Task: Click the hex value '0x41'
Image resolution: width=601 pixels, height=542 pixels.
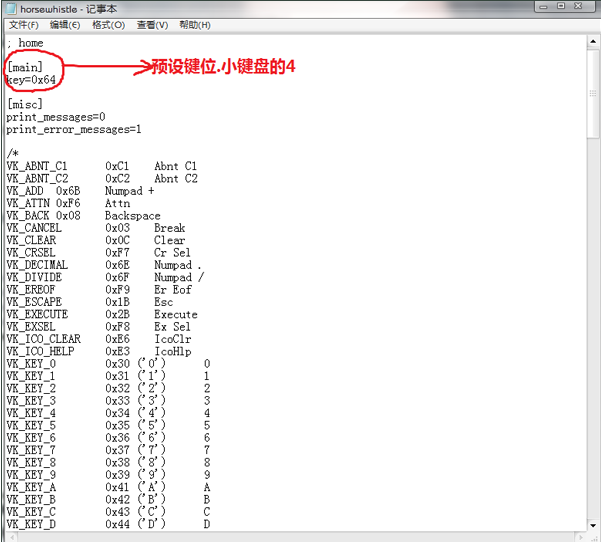Action: [118, 487]
